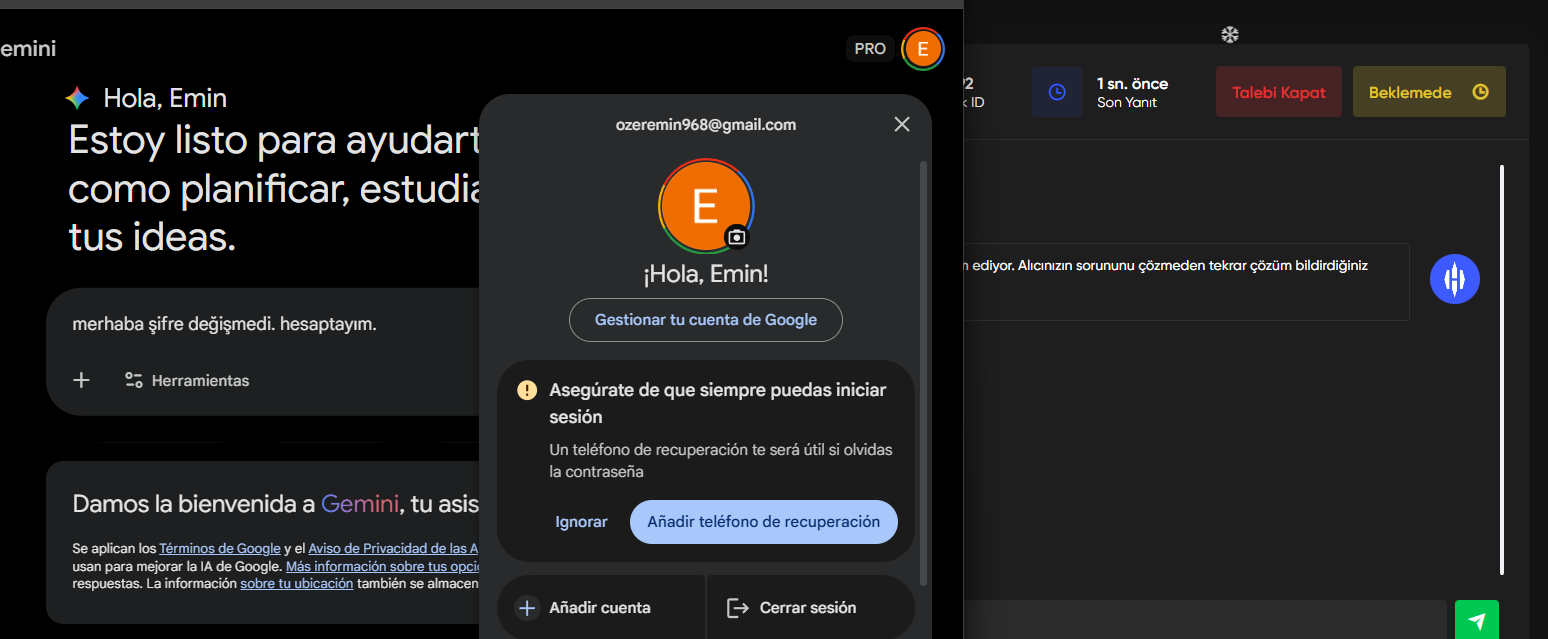Click the ¡Hola, Emin! greeting in popup

[706, 274]
